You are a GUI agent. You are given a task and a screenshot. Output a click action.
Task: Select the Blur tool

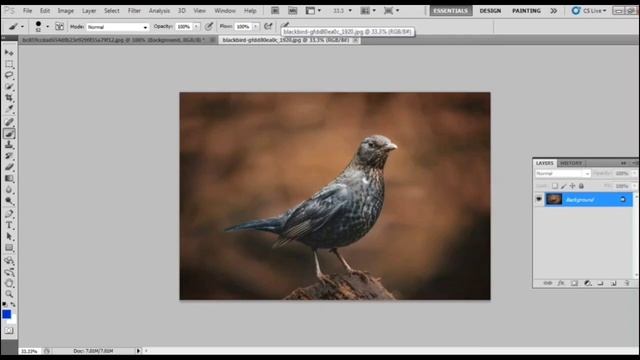tap(9, 190)
